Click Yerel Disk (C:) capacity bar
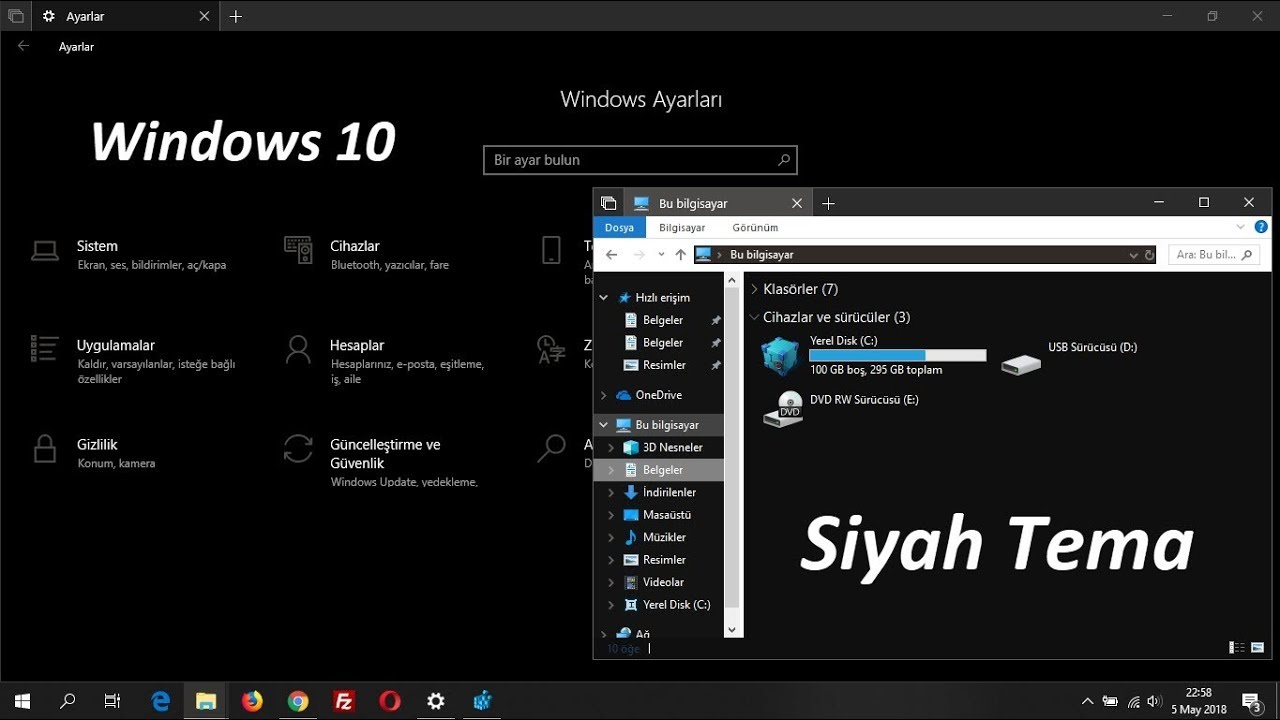This screenshot has width=1280, height=720. click(897, 355)
